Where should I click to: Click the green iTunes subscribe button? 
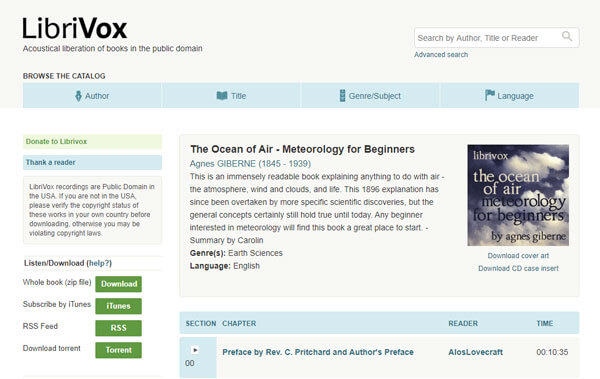(x=119, y=306)
